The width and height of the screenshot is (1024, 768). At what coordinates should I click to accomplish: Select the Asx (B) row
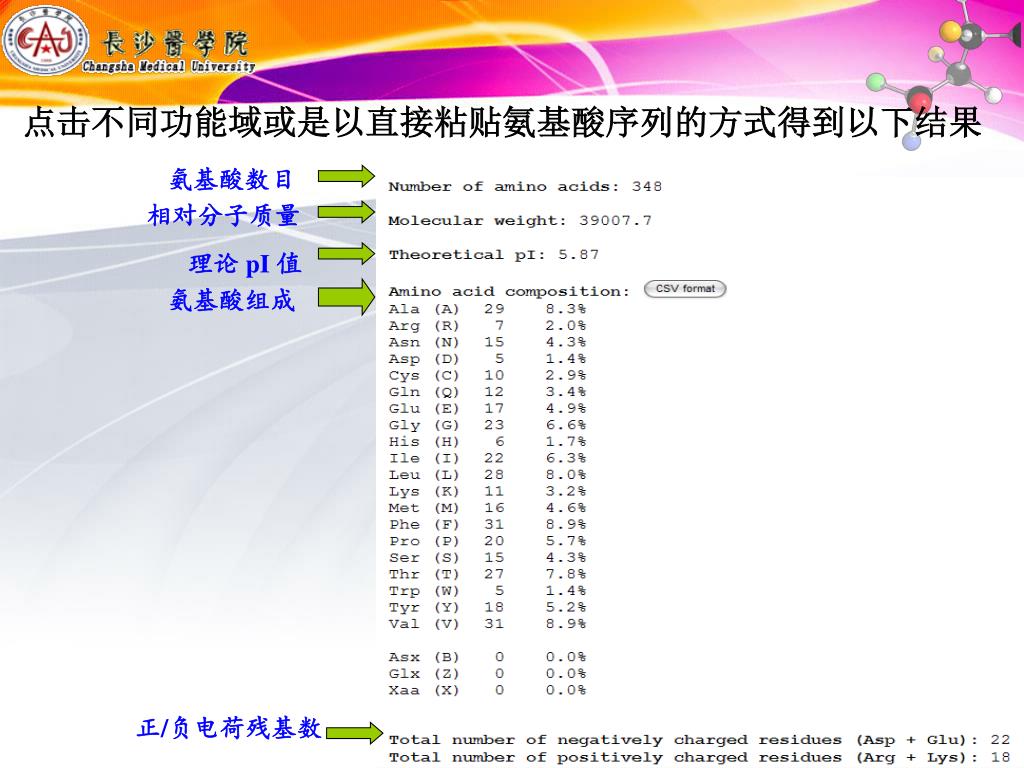tap(487, 657)
